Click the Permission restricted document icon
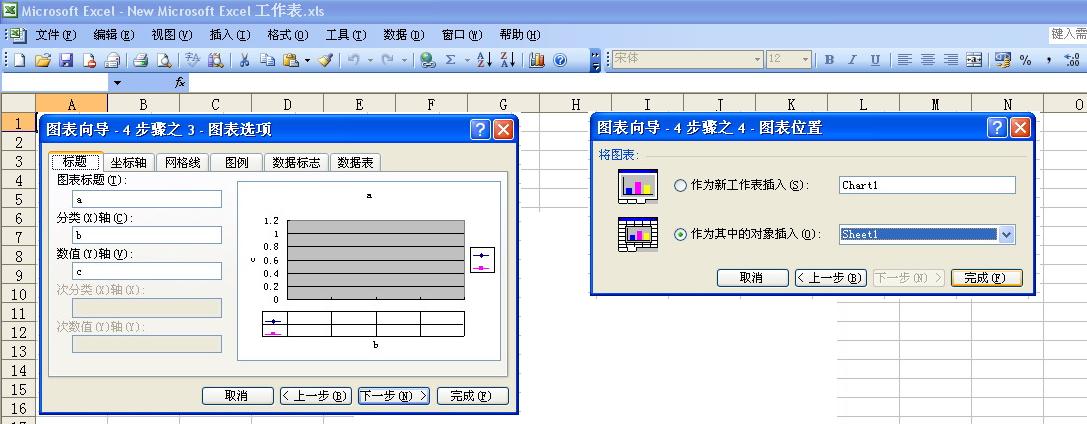 (x=89, y=60)
